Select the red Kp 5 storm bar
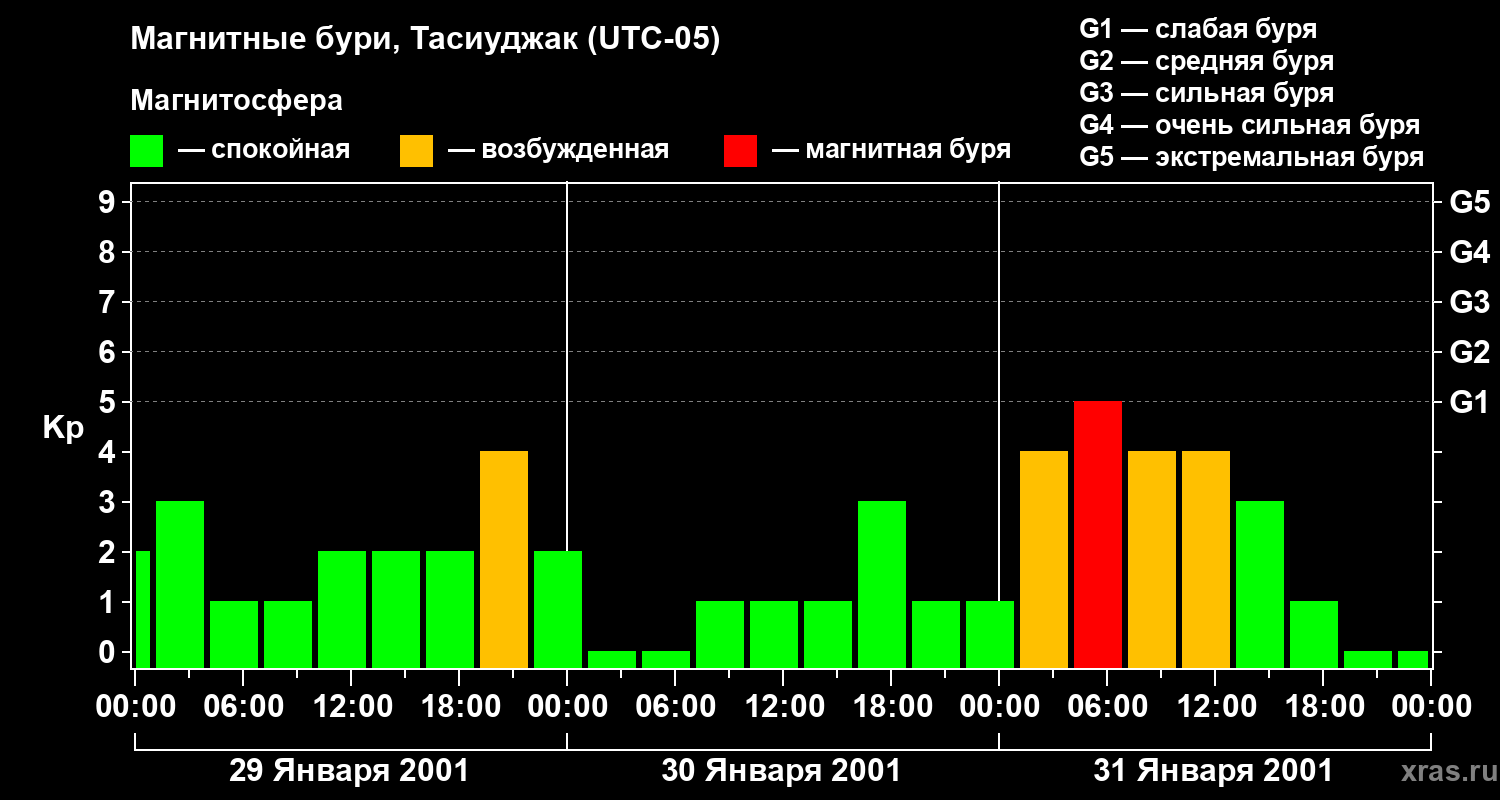The height and width of the screenshot is (800, 1500). point(1098,534)
